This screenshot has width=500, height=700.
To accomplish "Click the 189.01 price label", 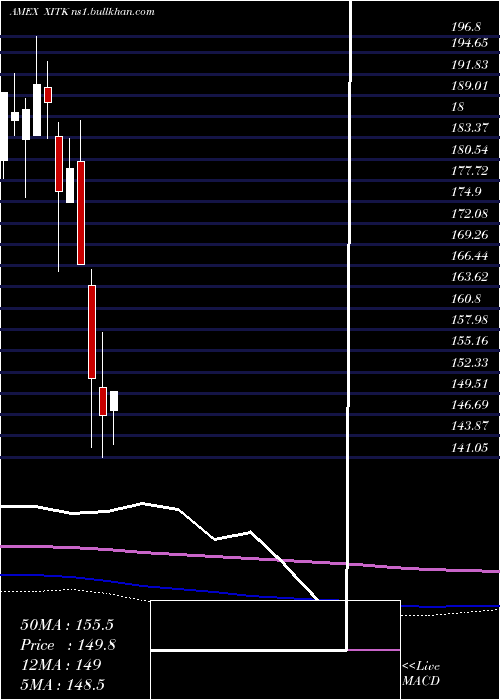I will (x=470, y=85).
